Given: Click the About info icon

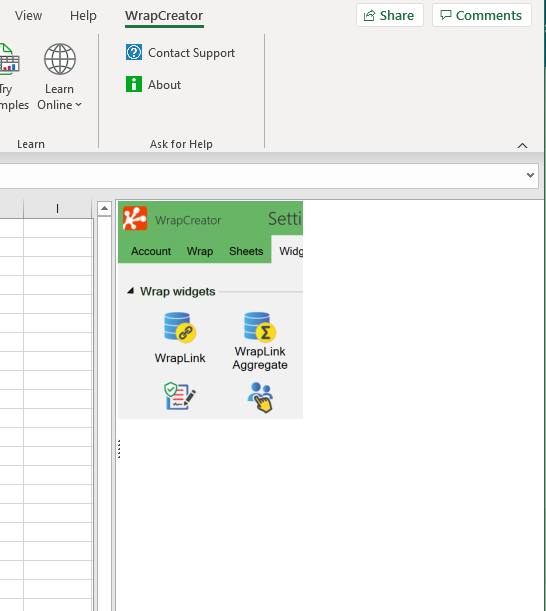Looking at the screenshot, I should point(134,84).
